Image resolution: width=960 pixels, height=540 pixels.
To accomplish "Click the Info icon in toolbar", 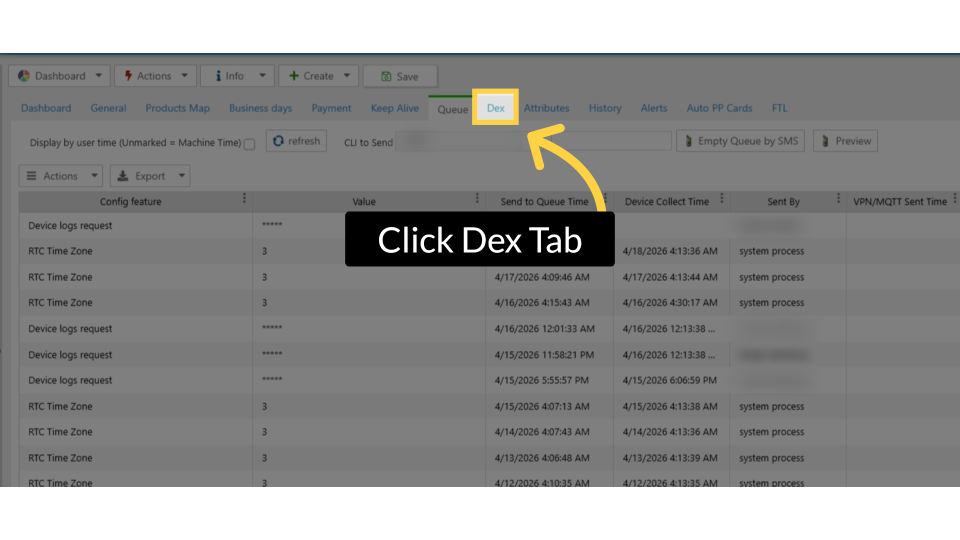I will click(217, 76).
